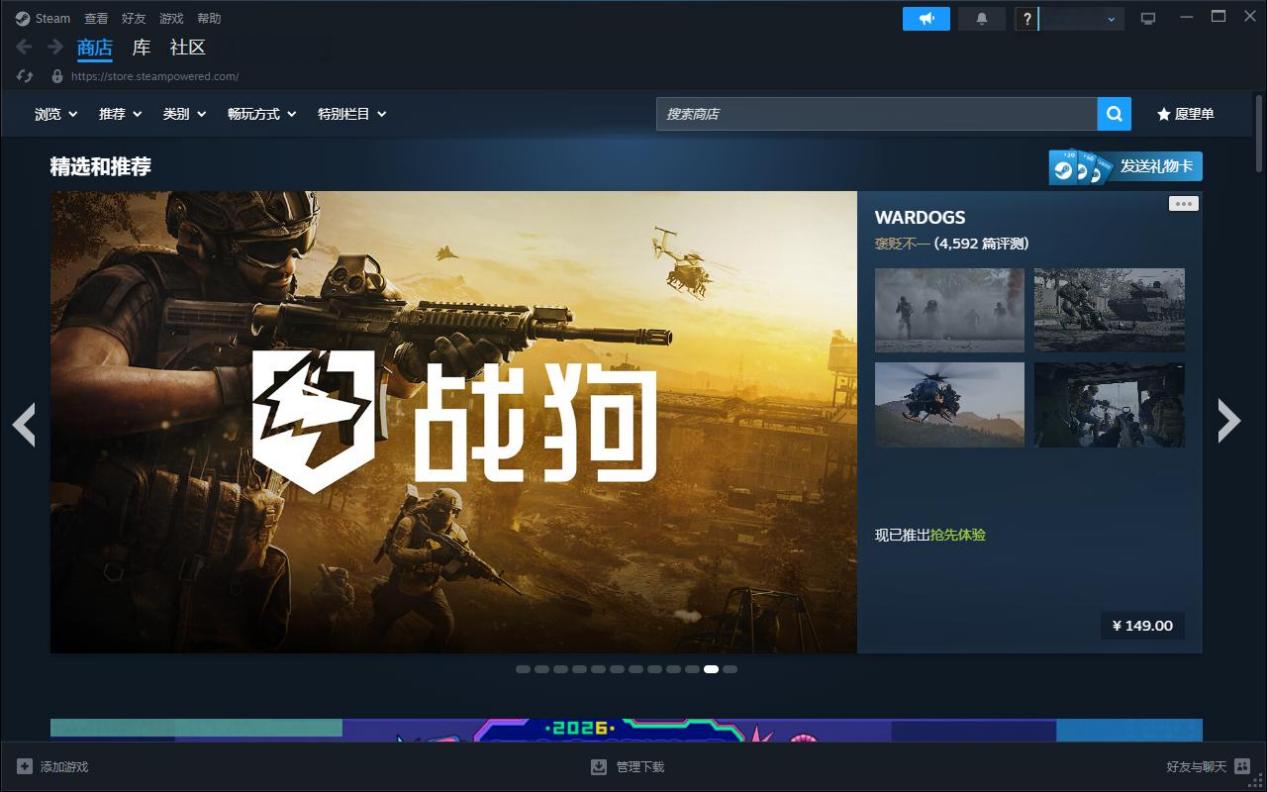Click the blue magnifier search button
This screenshot has height=792, width=1267.
point(1114,114)
